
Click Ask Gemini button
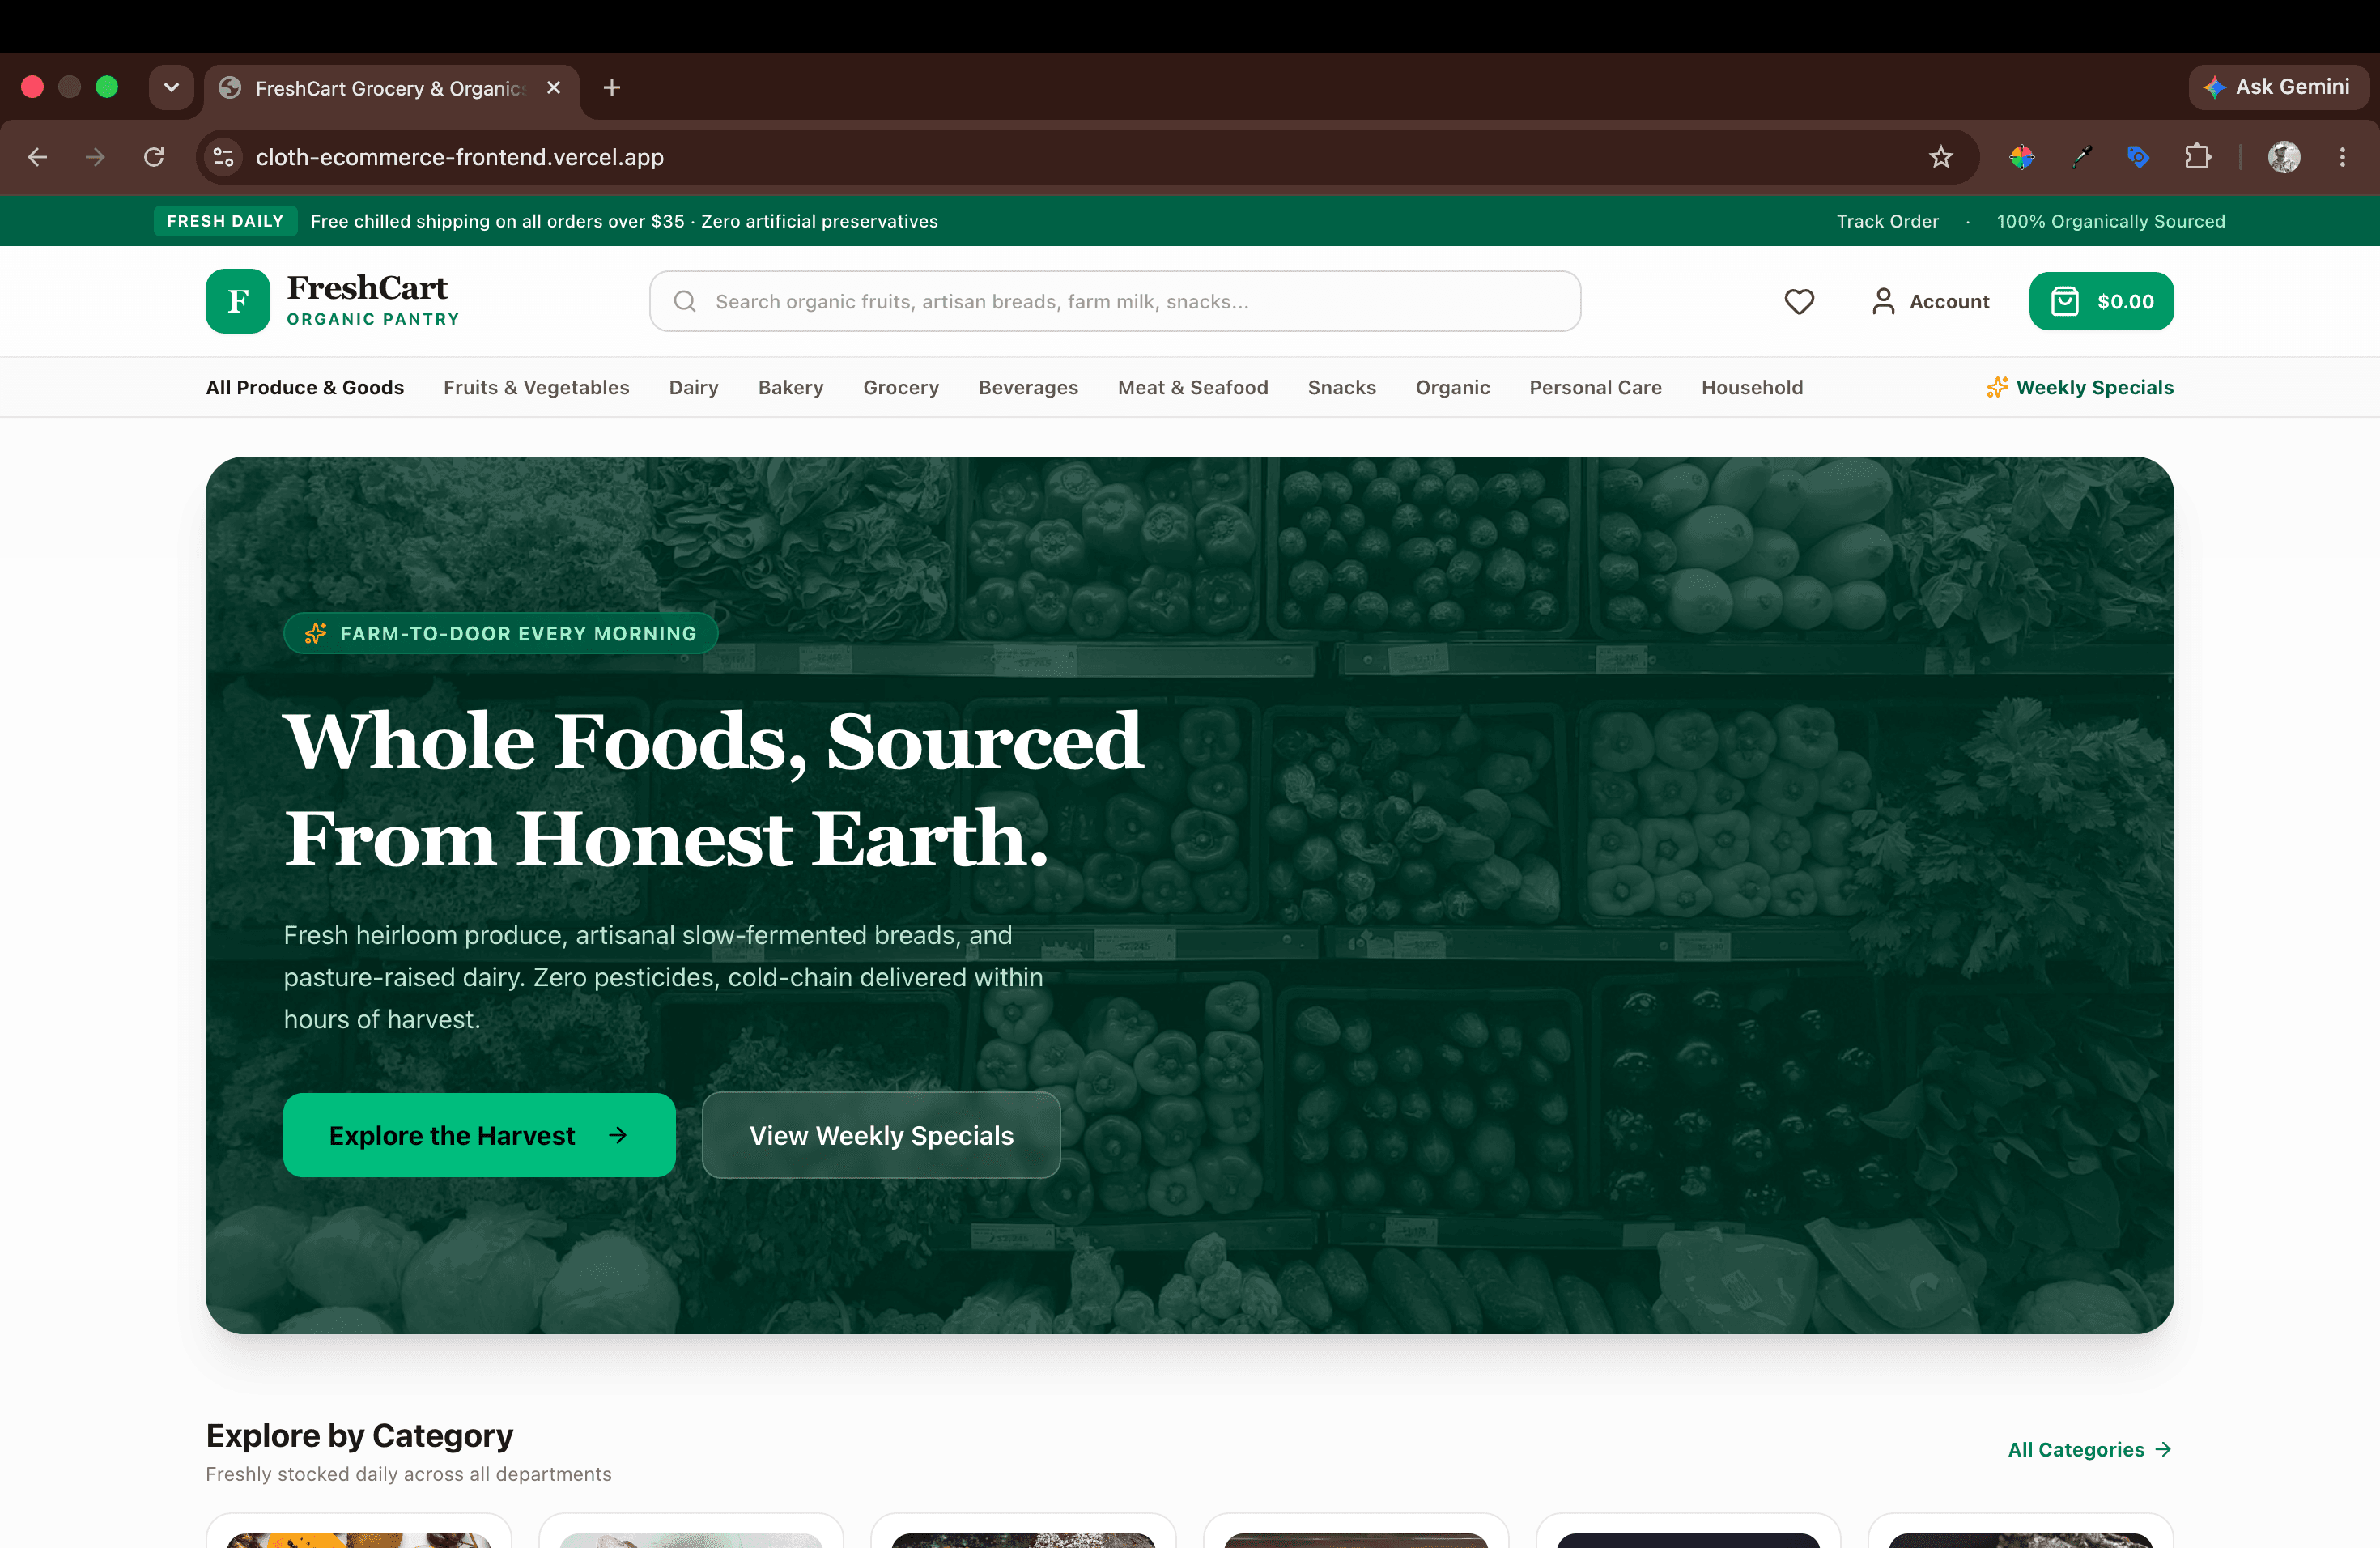tap(2277, 87)
